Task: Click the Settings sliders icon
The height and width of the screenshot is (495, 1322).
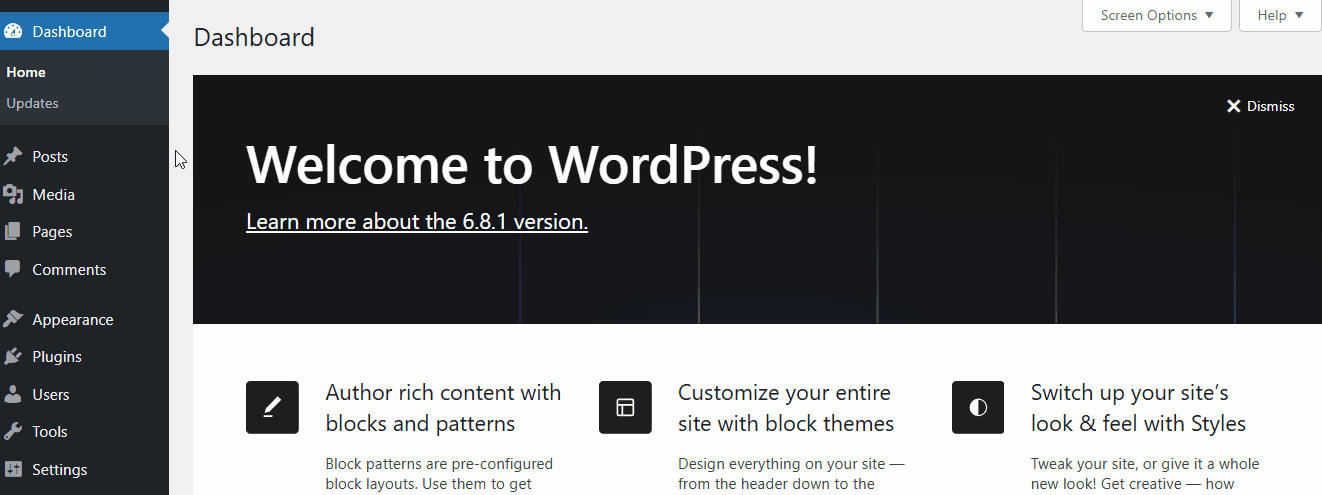Action: 12,469
